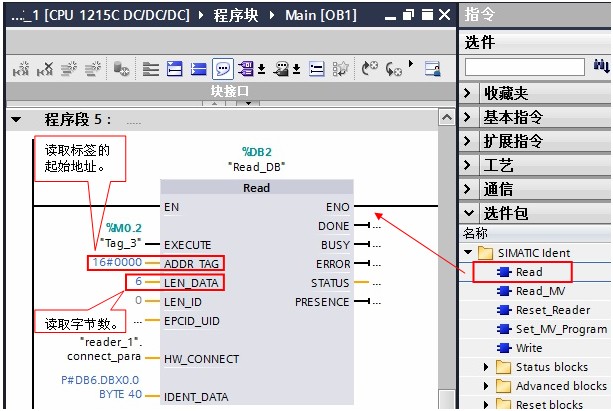Click the 指令 panel title
Image resolution: width=613 pixels, height=411 pixels.
pyautogui.click(x=479, y=14)
